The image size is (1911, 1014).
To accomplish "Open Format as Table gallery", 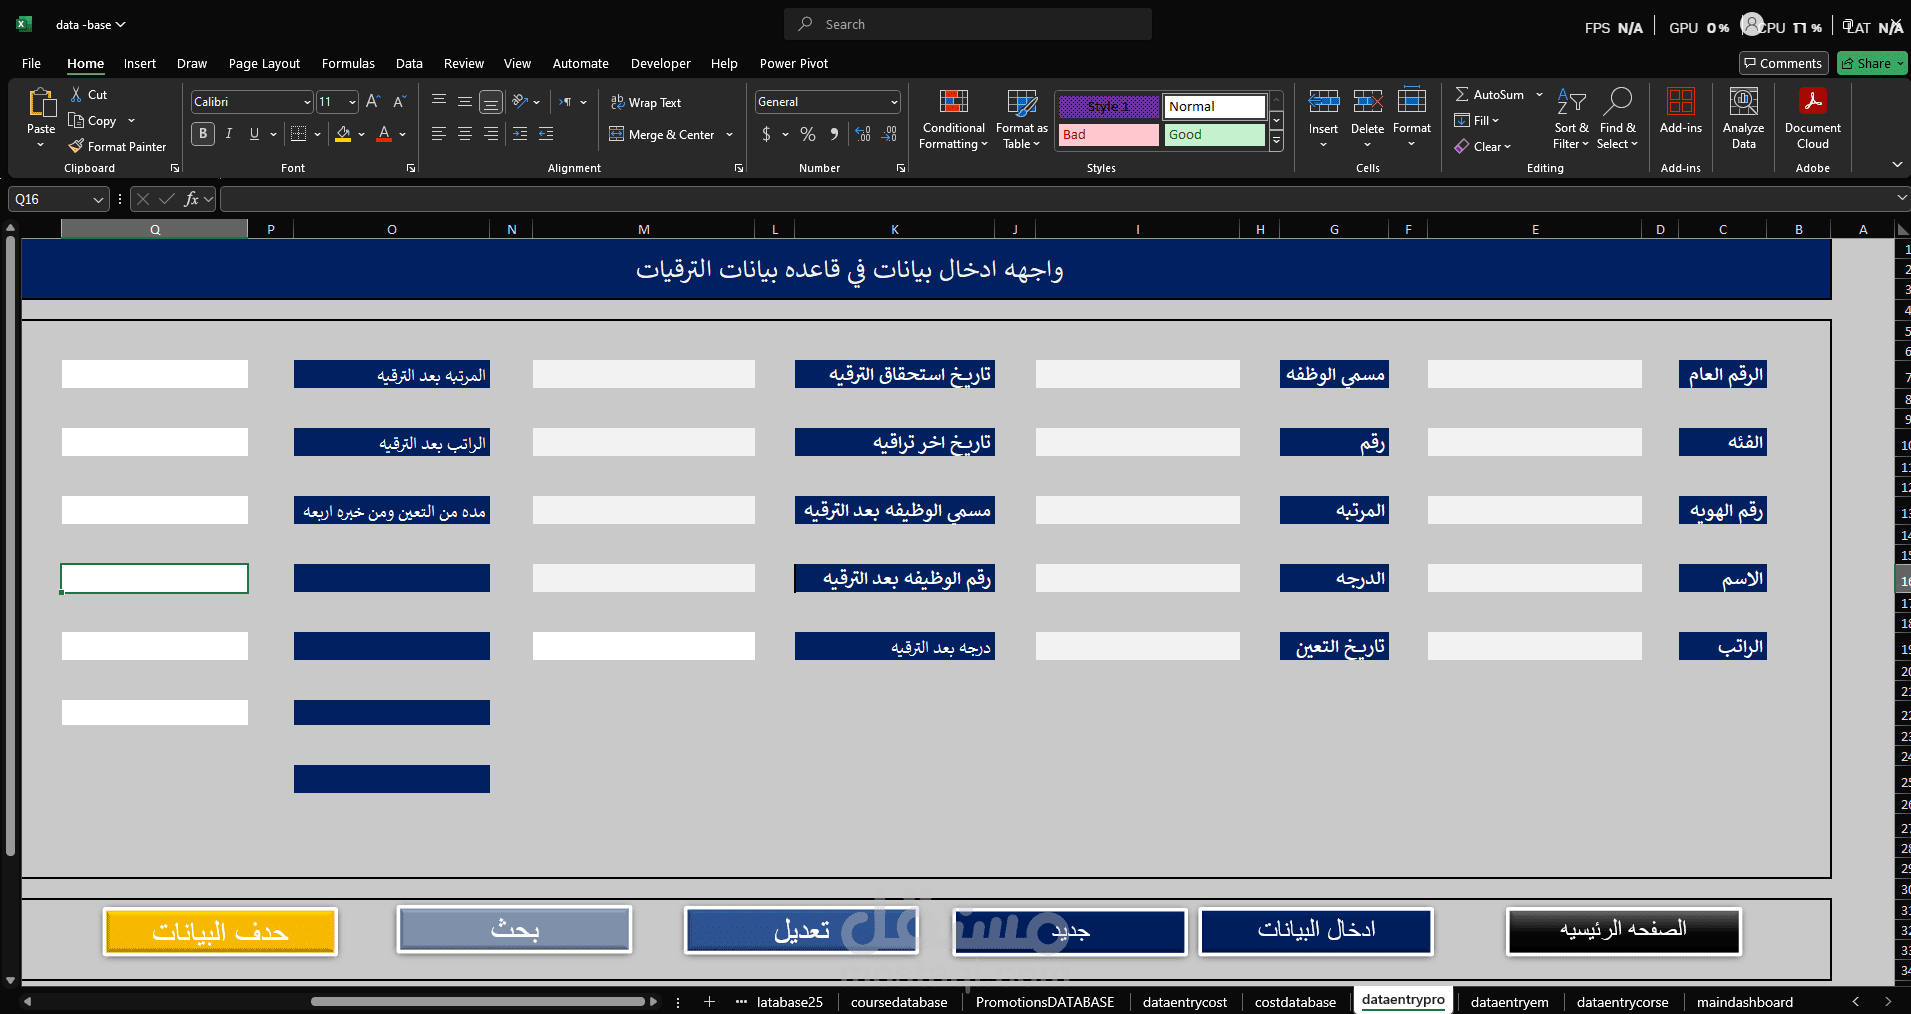I will (1022, 120).
